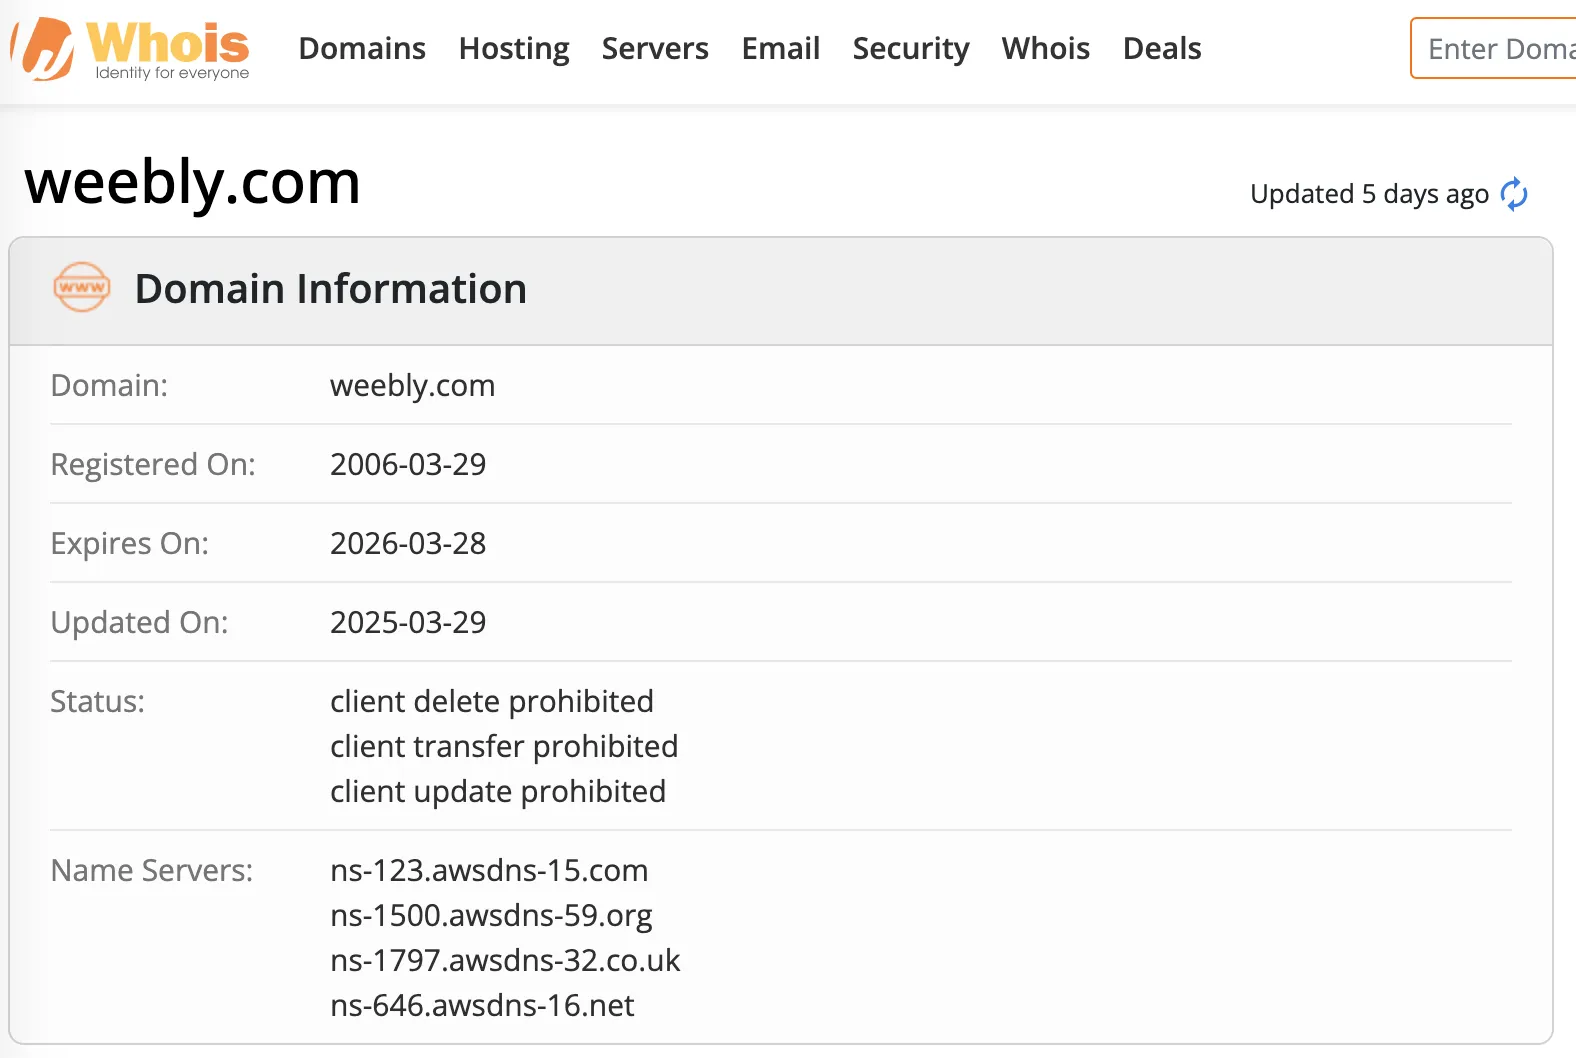The height and width of the screenshot is (1058, 1576).
Task: Click the 'Registered On:' label
Action: 153,464
